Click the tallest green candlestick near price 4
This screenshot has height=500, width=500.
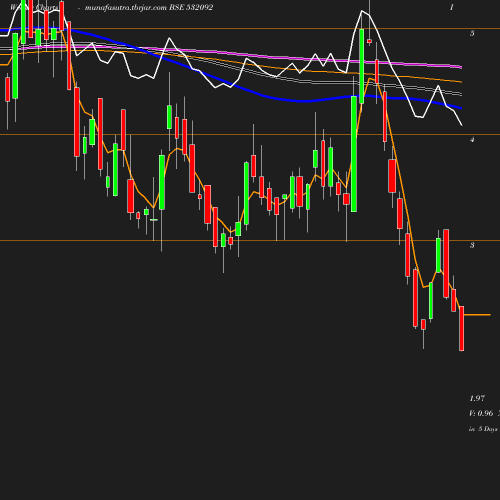click(354, 154)
